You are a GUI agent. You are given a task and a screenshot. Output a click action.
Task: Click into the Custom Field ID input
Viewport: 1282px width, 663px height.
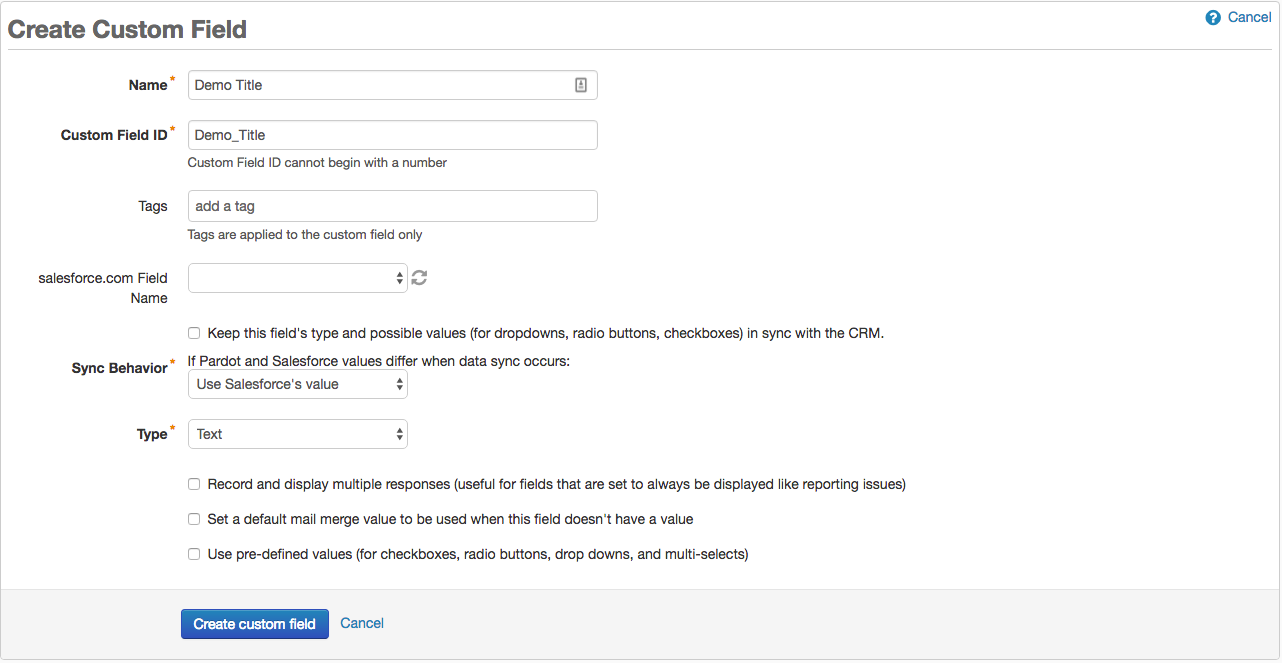click(393, 135)
